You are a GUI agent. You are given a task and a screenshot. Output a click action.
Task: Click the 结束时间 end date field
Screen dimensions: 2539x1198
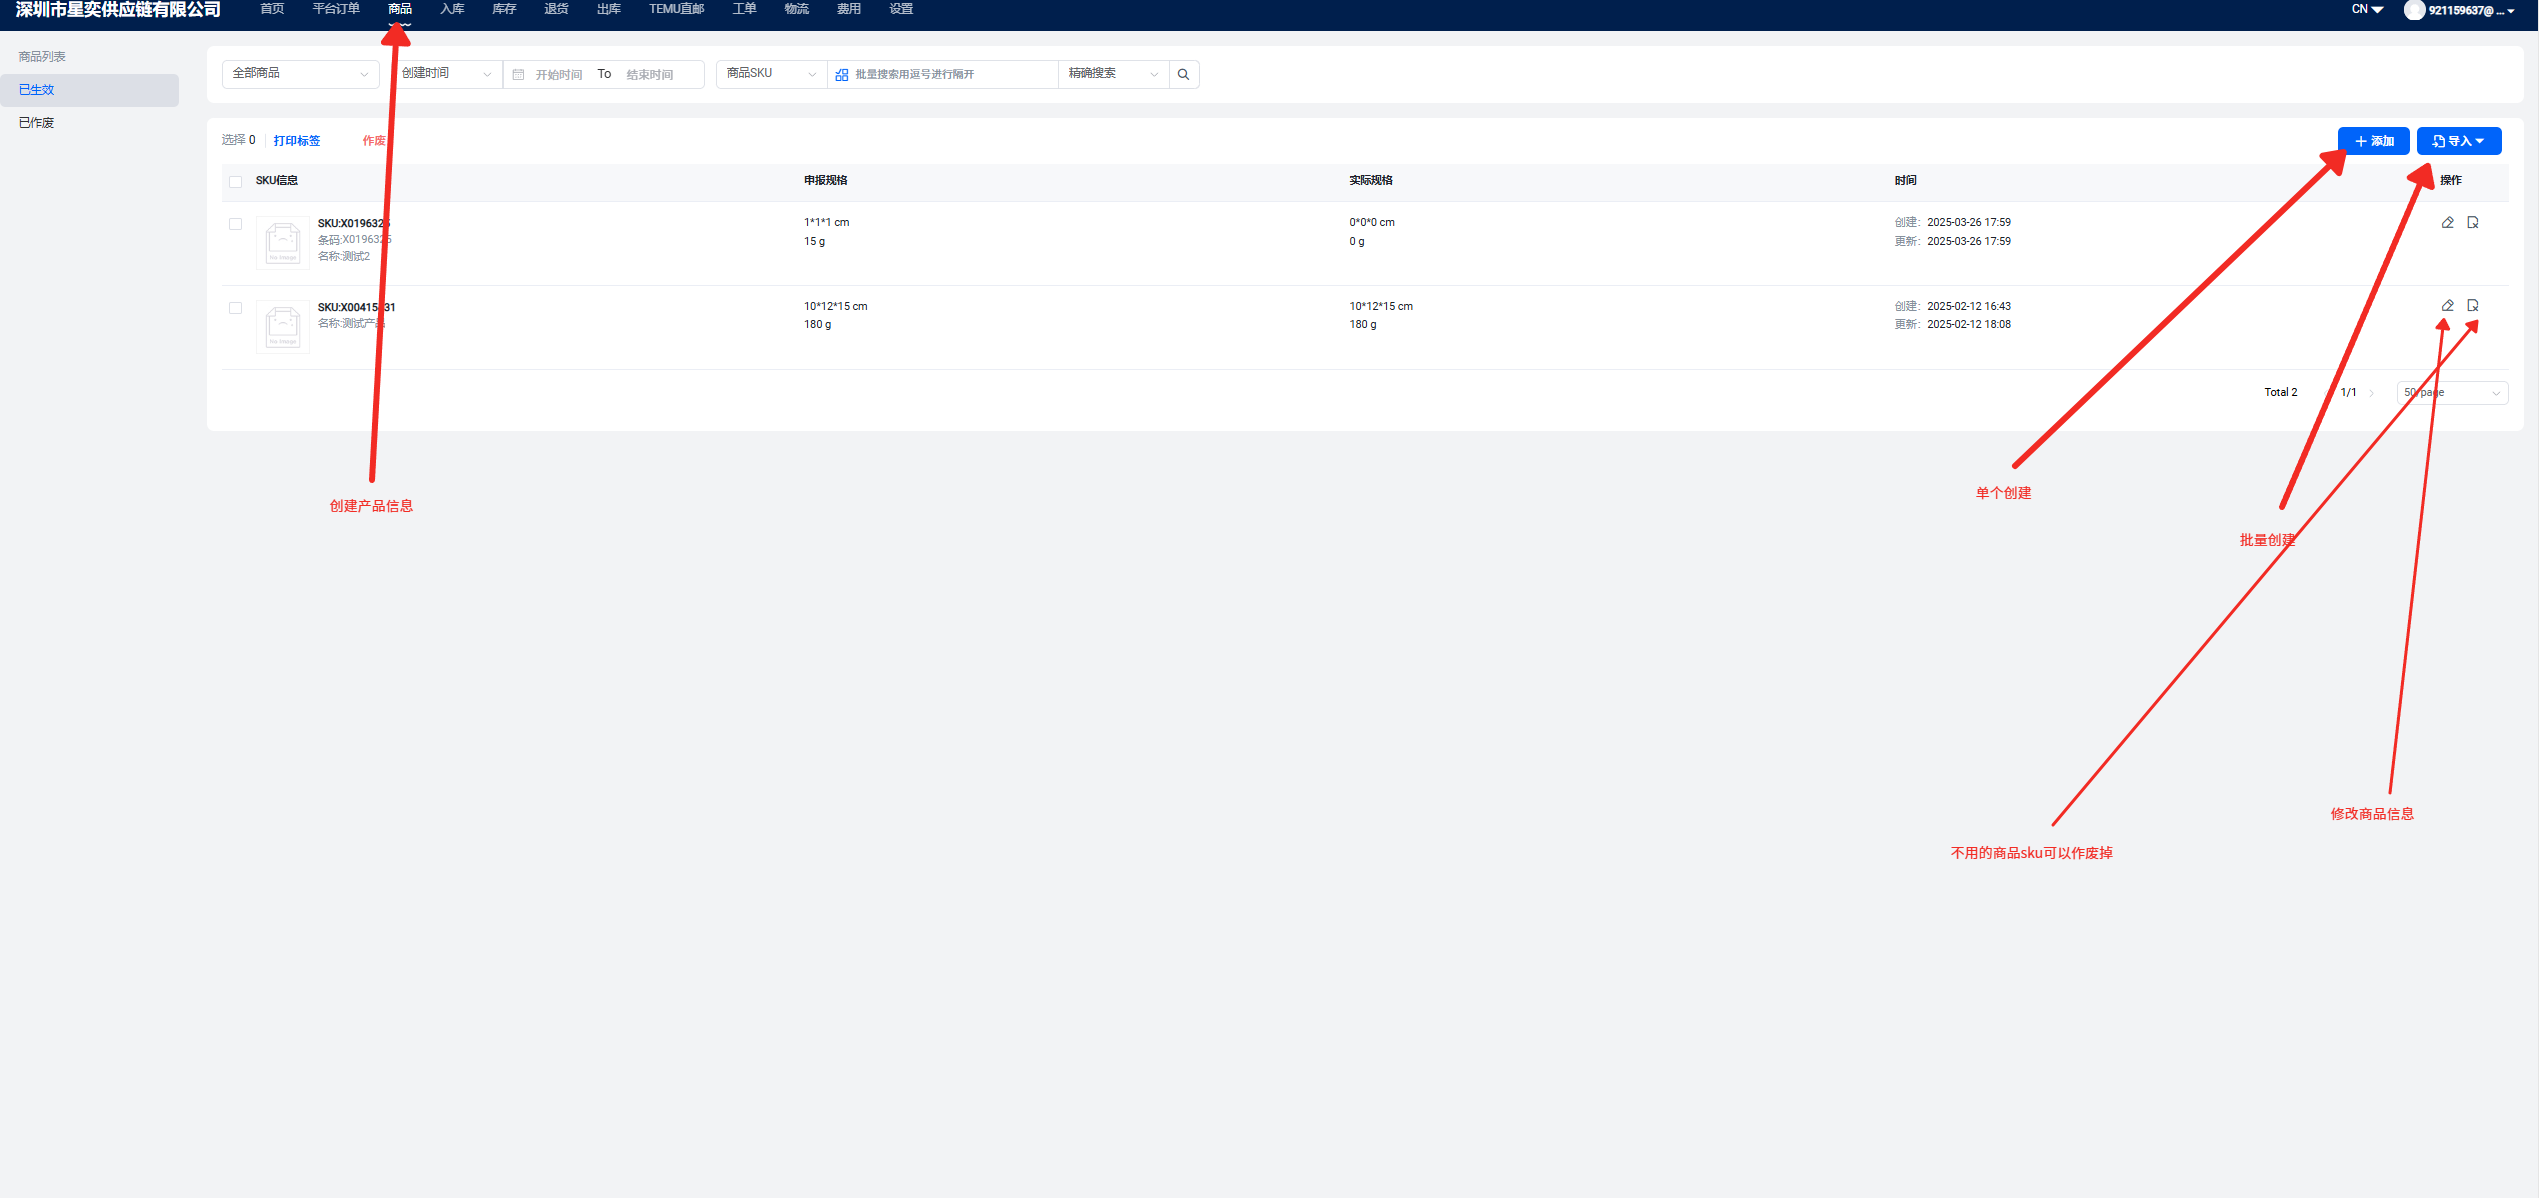[650, 75]
